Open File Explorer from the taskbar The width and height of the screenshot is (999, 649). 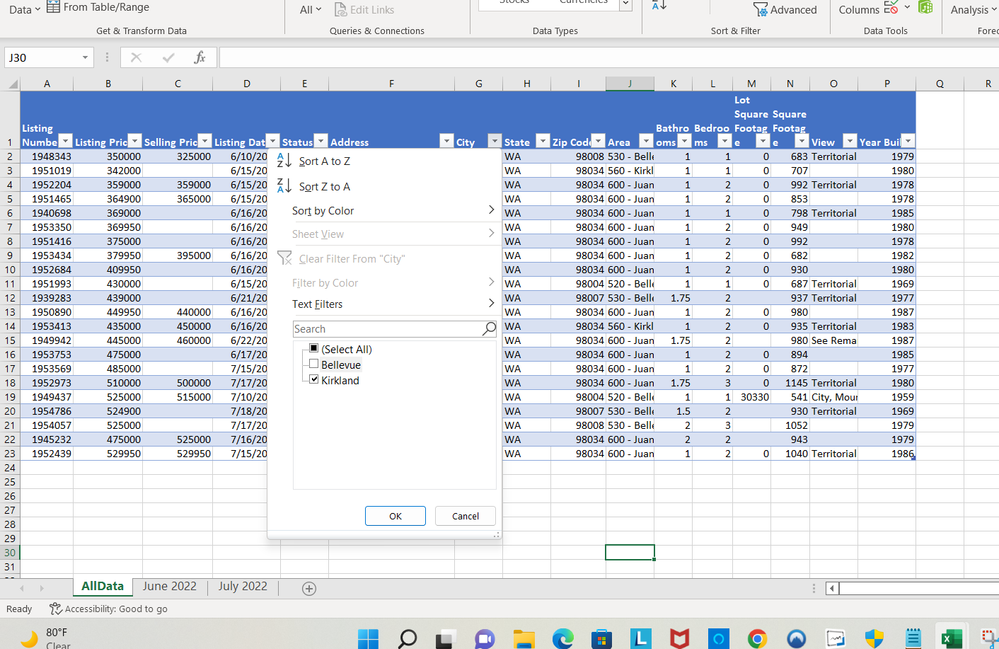(x=524, y=639)
